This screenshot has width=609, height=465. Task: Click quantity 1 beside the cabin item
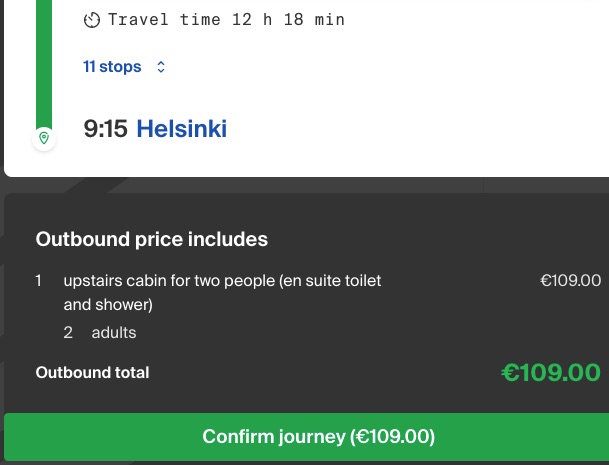[38, 280]
